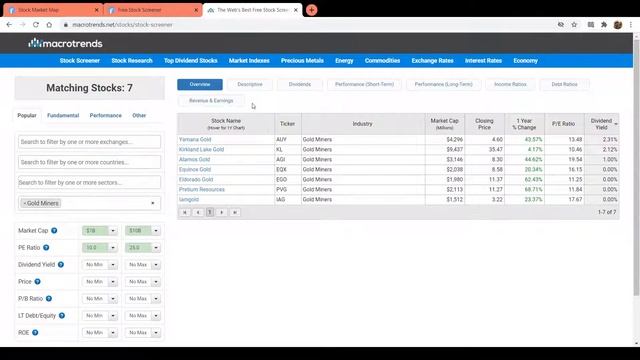Open the Economy menu item
Image resolution: width=640 pixels, height=360 pixels.
525,61
